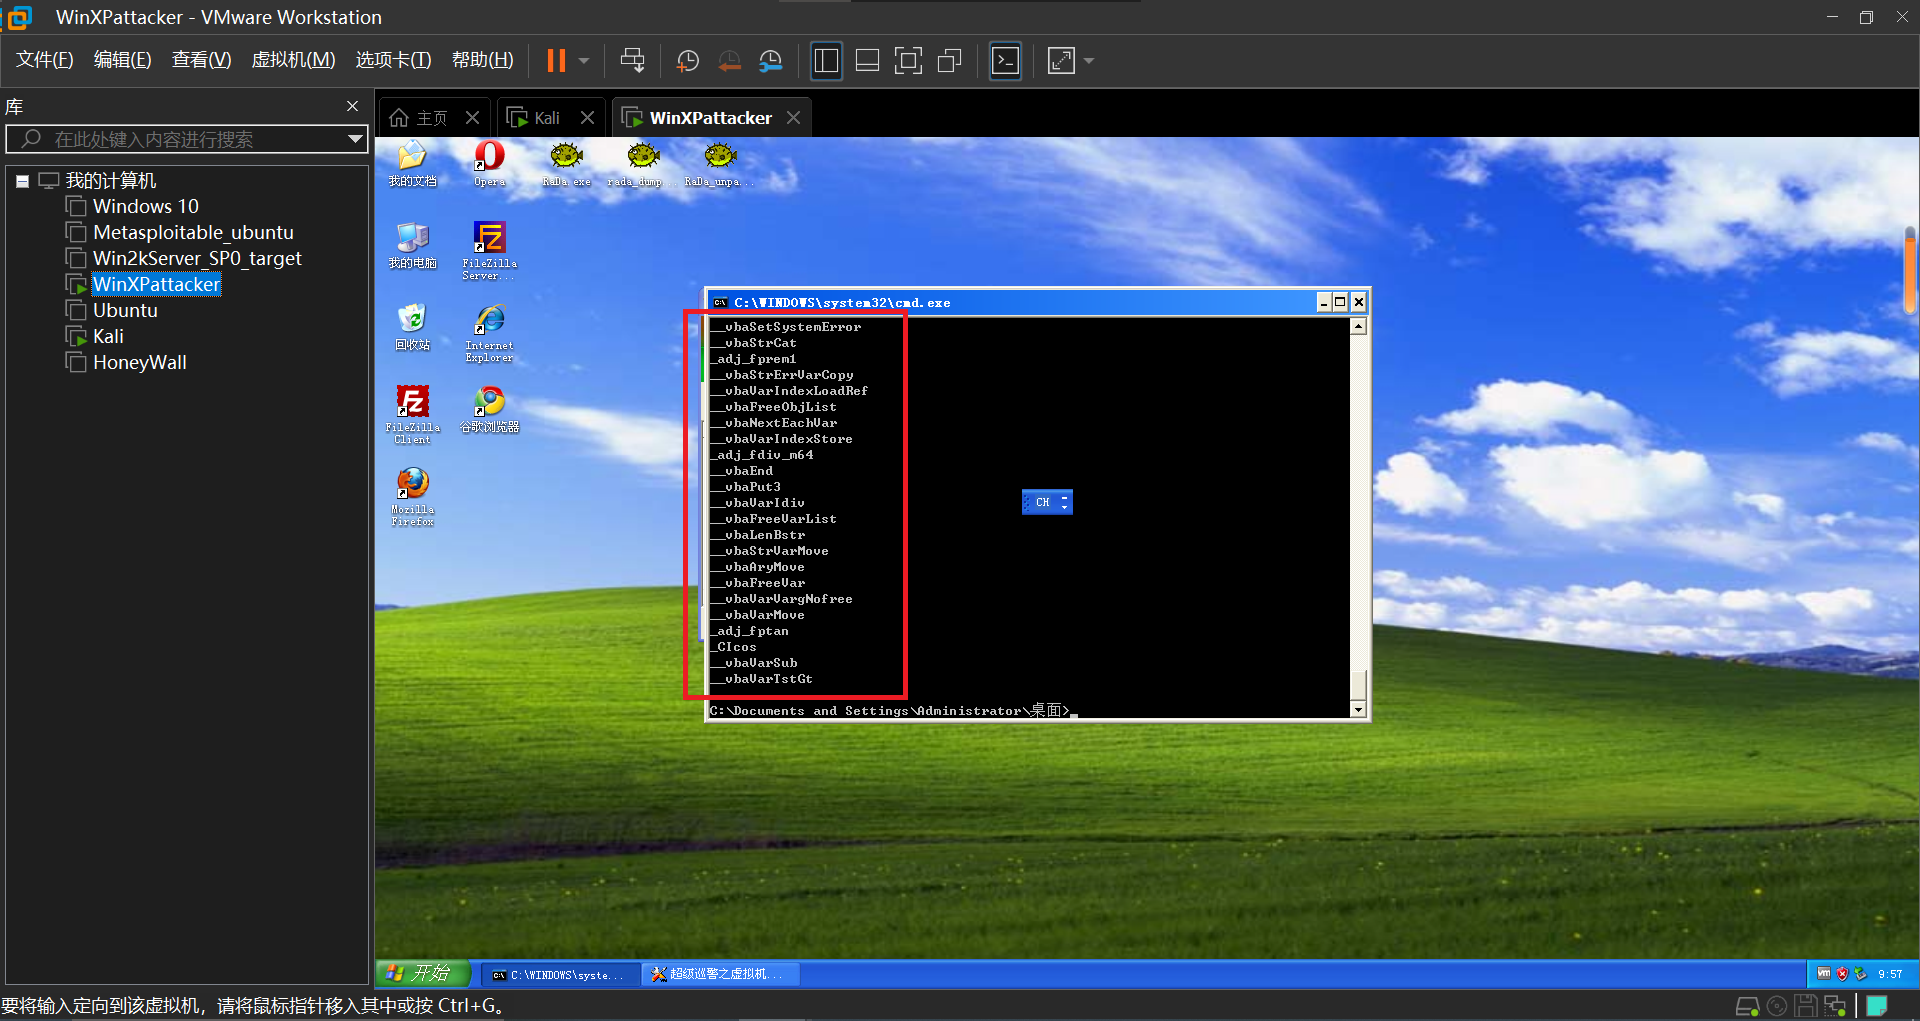Toggle the library sidebar view
Screen dimensions: 1920x1021
tap(826, 61)
